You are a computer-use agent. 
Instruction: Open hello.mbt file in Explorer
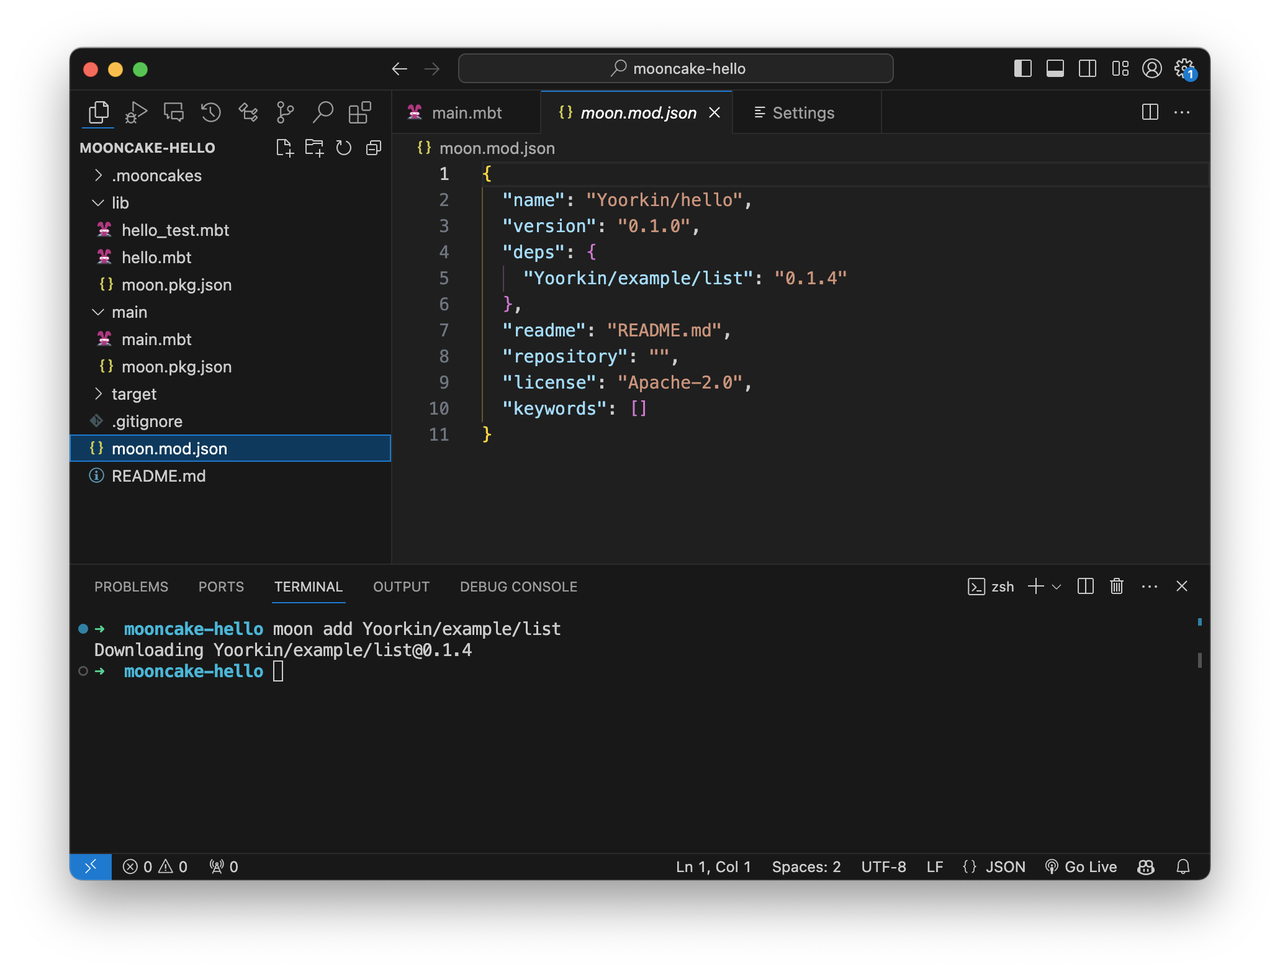tap(230, 257)
